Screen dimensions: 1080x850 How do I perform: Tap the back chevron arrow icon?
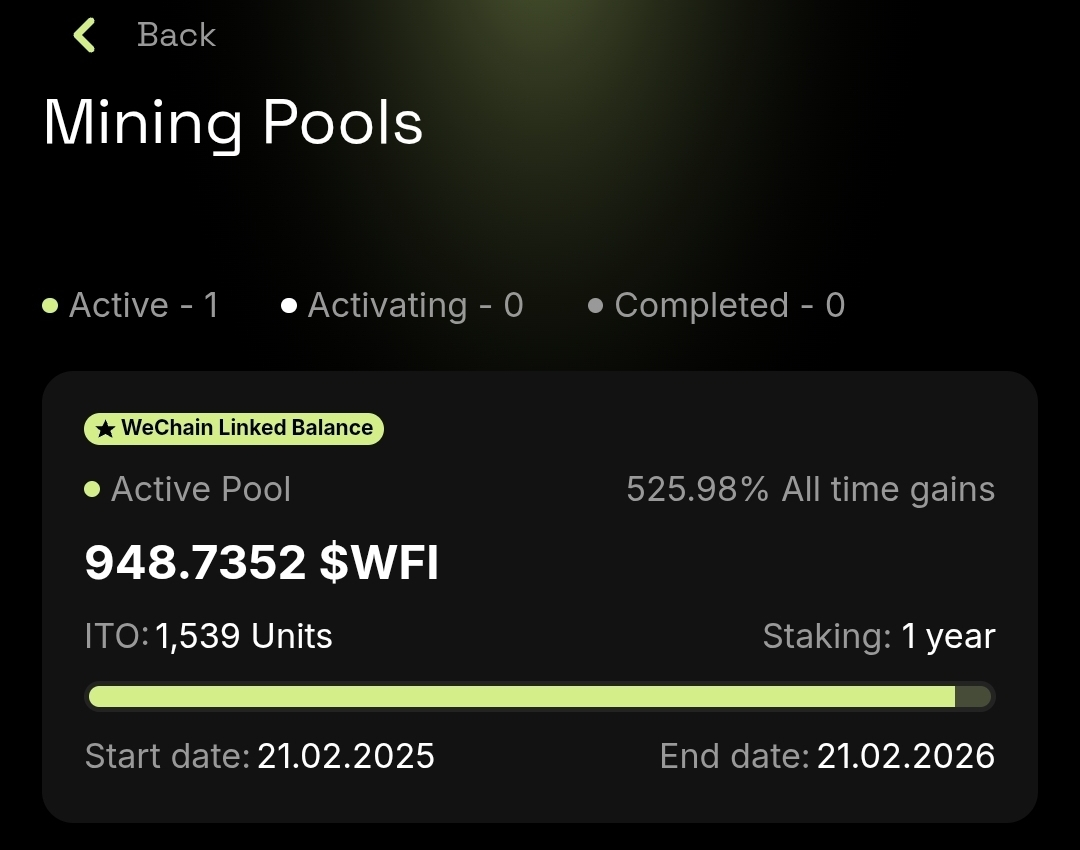click(84, 35)
